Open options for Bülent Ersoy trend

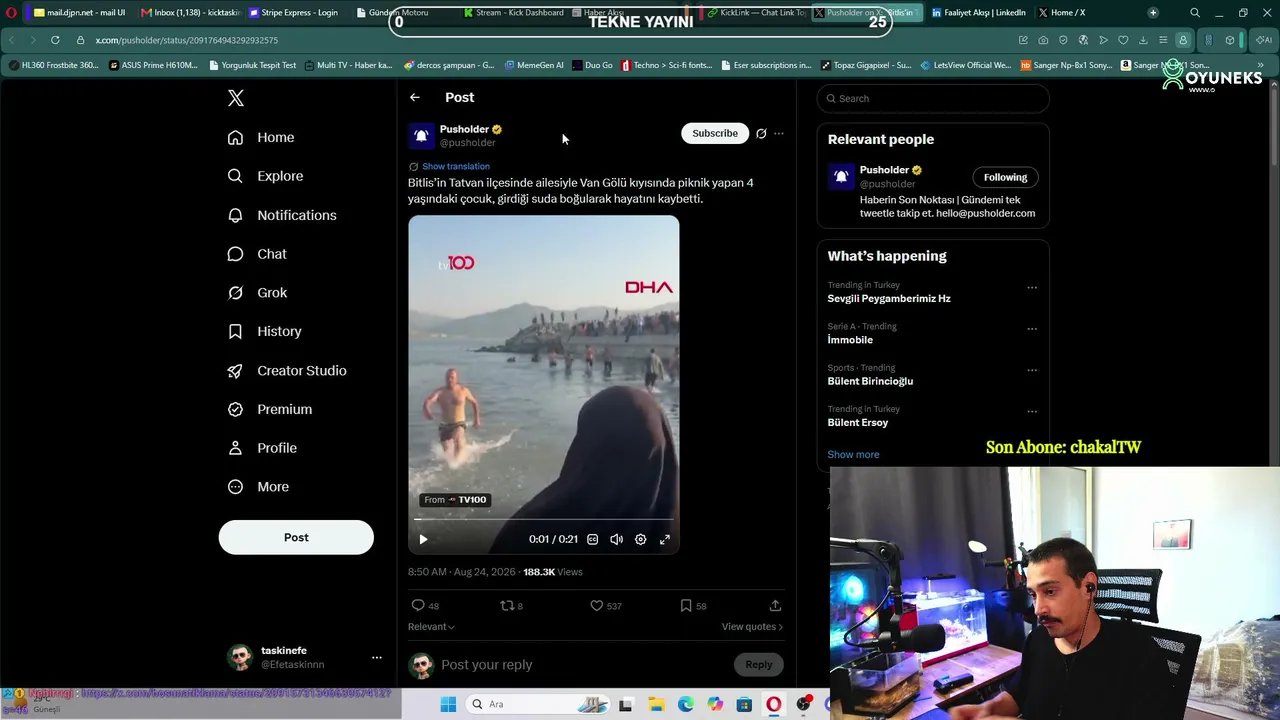pos(1032,412)
